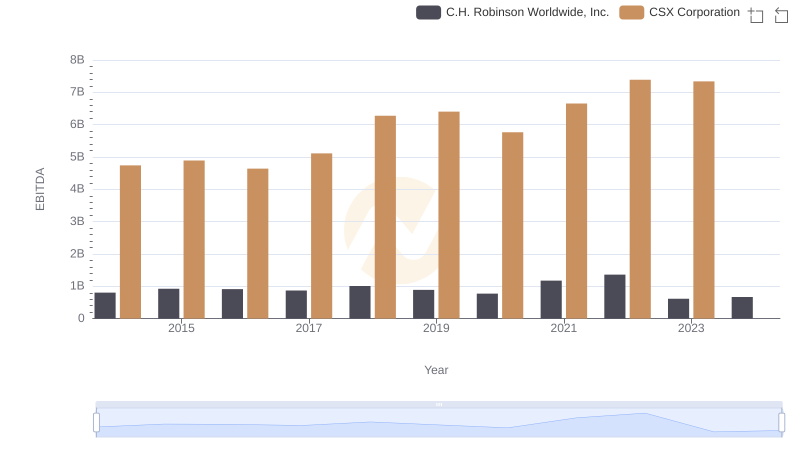
Task: Click the 2023 x-axis label
Action: point(691,328)
